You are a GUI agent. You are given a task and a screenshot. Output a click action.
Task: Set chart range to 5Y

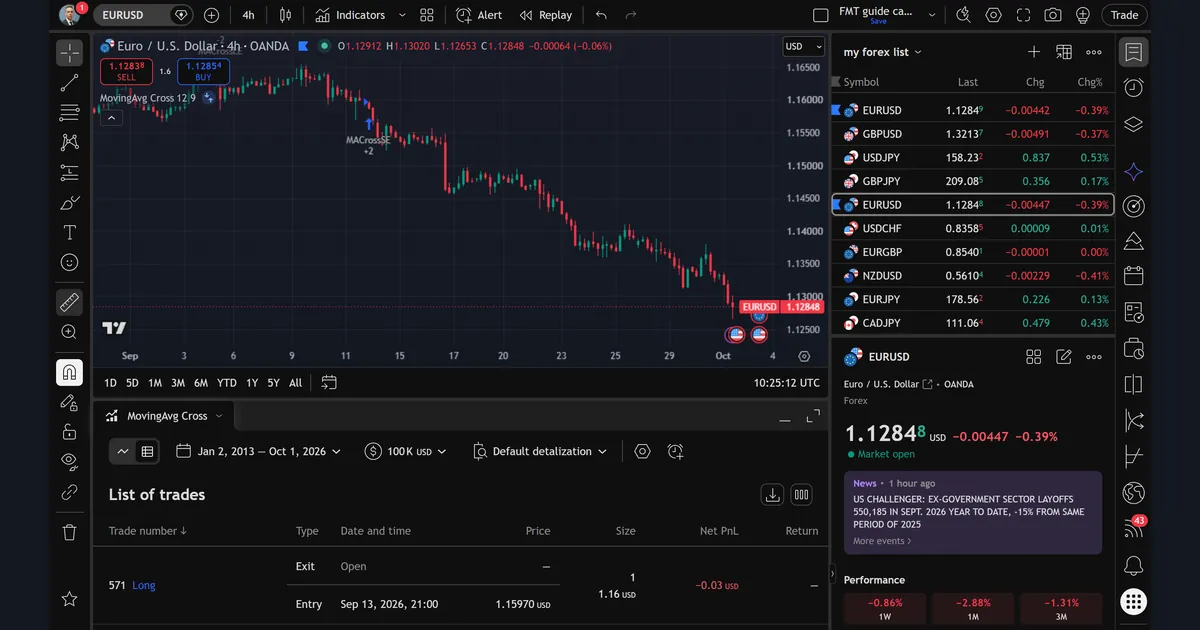(x=273, y=382)
